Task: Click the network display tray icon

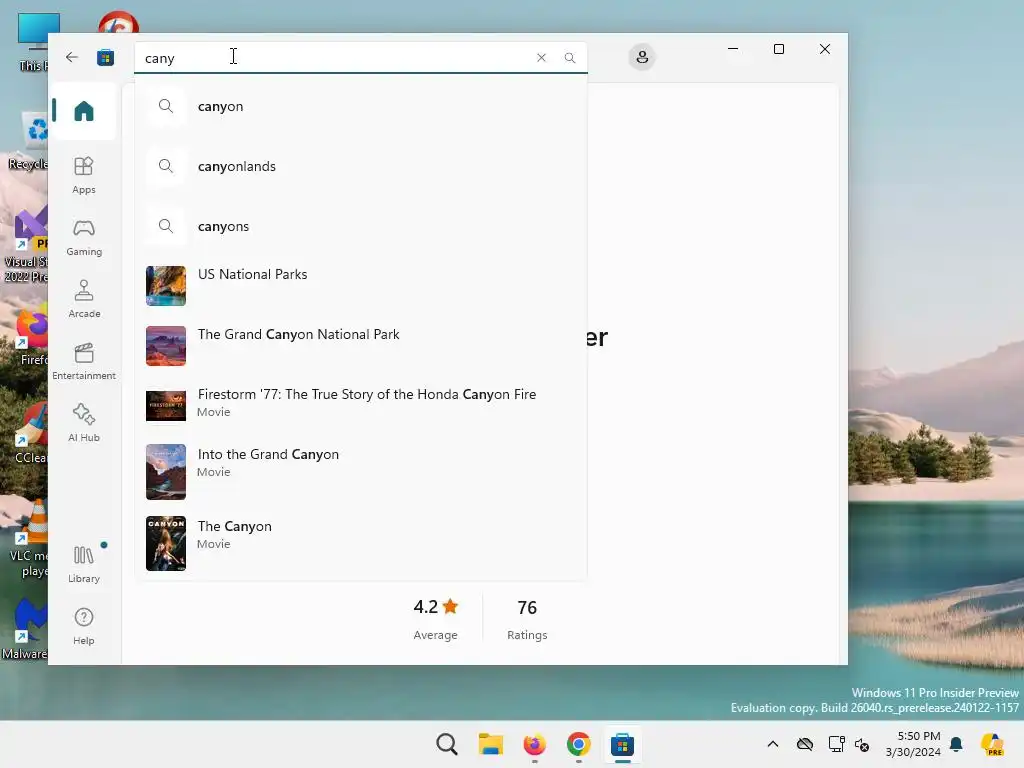Action: (836, 744)
